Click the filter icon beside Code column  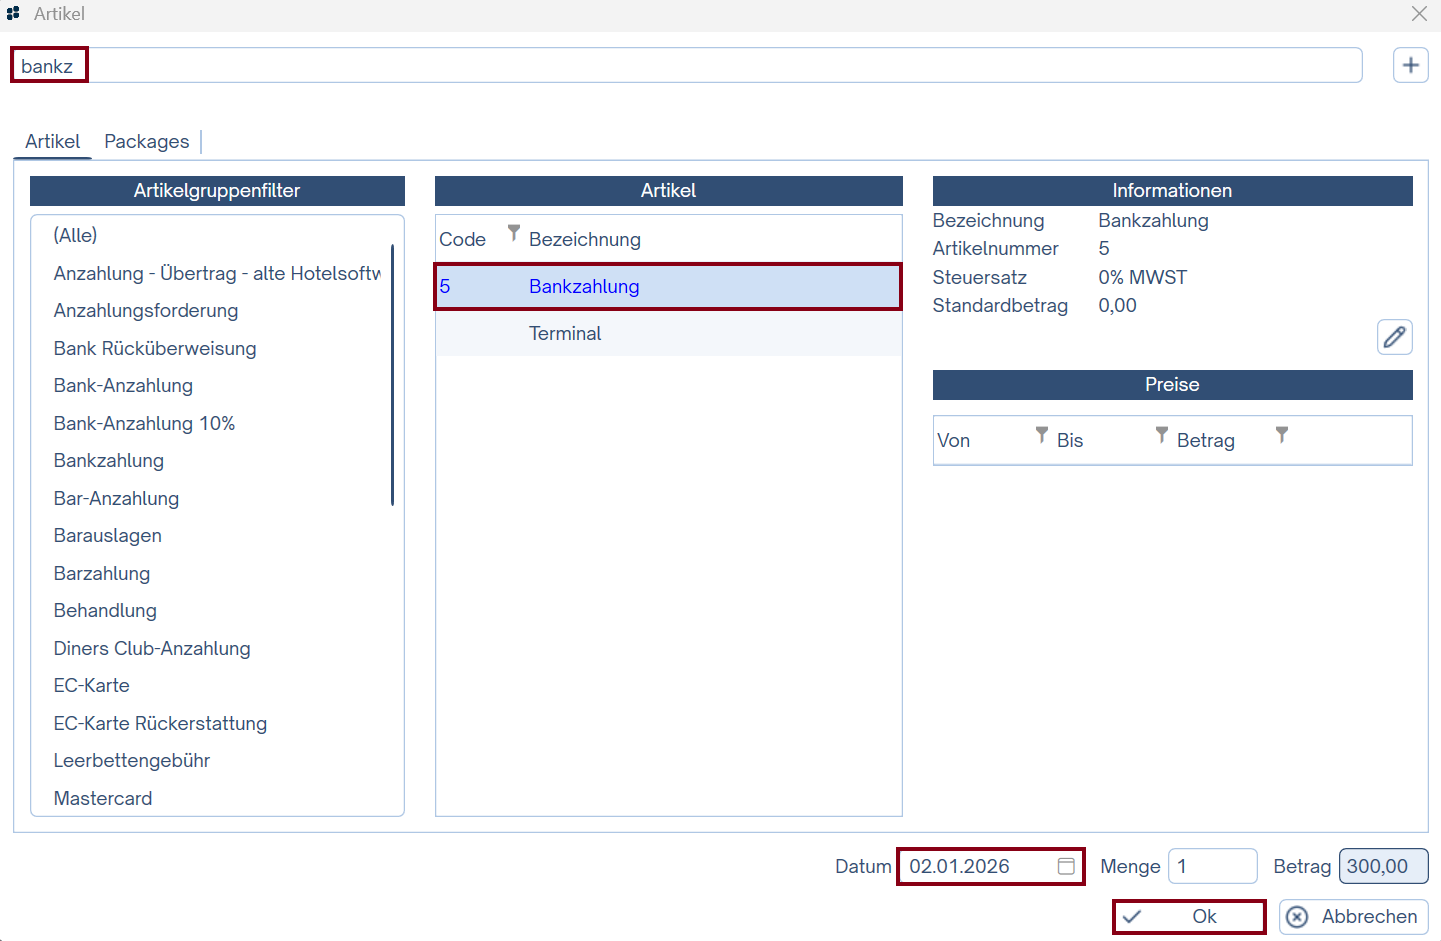pos(513,234)
